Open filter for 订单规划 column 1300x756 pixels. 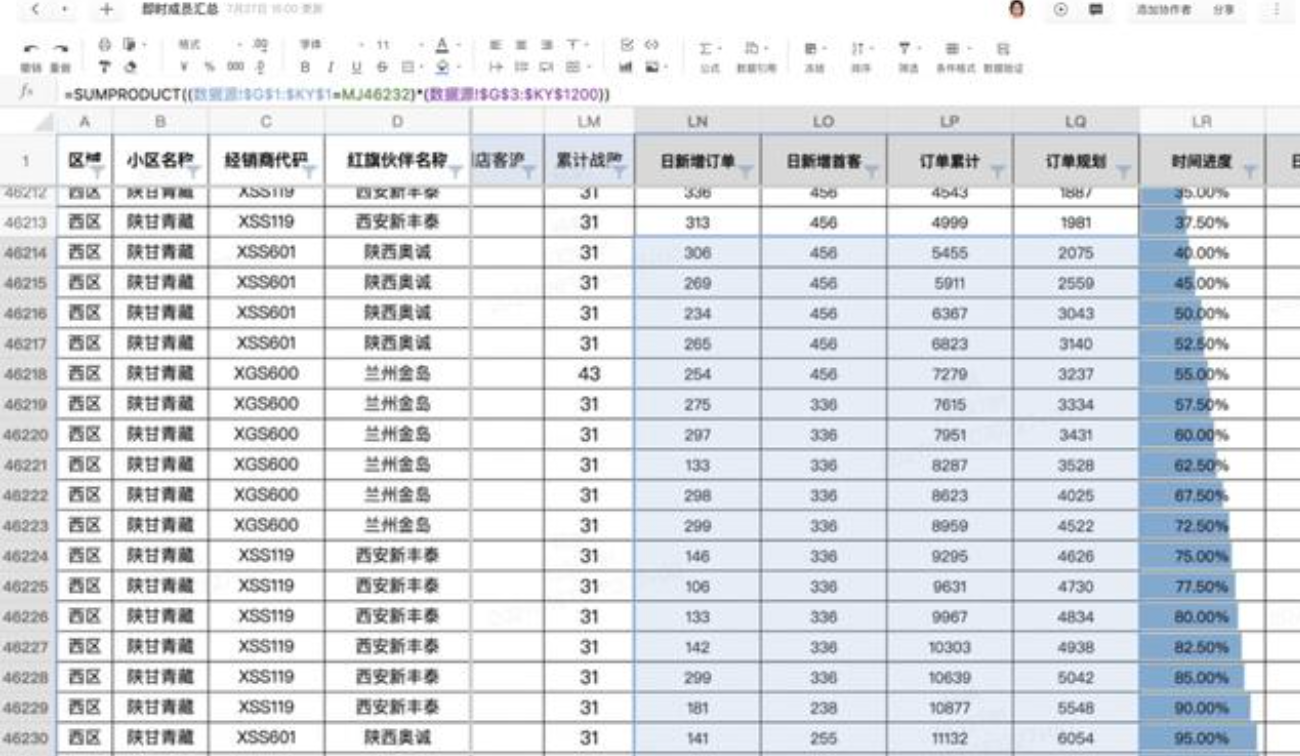point(1123,171)
